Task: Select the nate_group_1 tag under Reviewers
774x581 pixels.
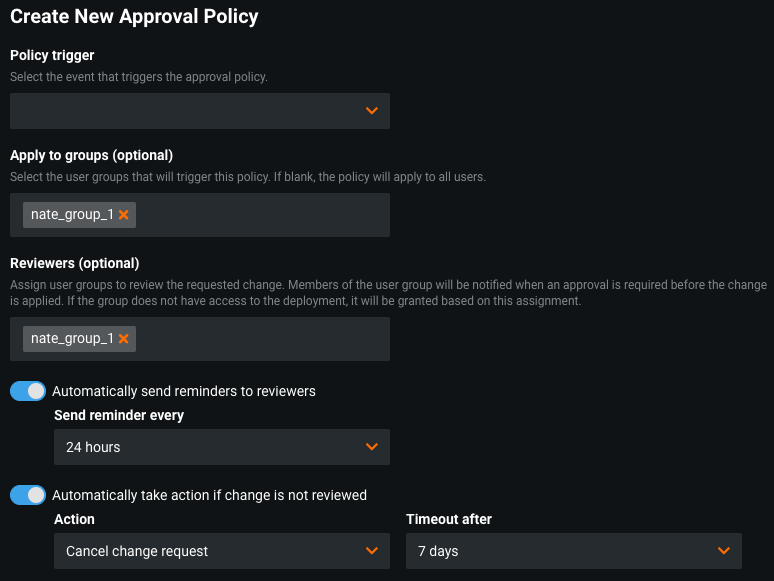Action: click(72, 339)
